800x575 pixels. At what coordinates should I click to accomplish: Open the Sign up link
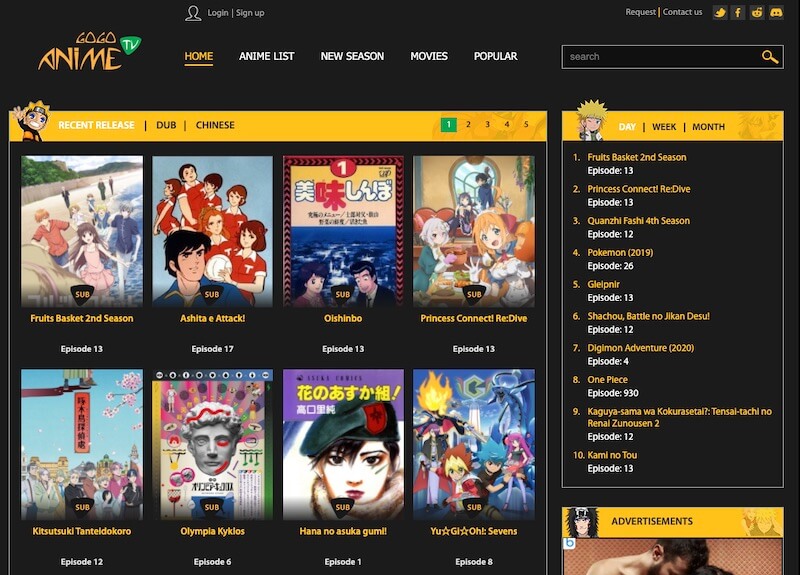(x=250, y=13)
